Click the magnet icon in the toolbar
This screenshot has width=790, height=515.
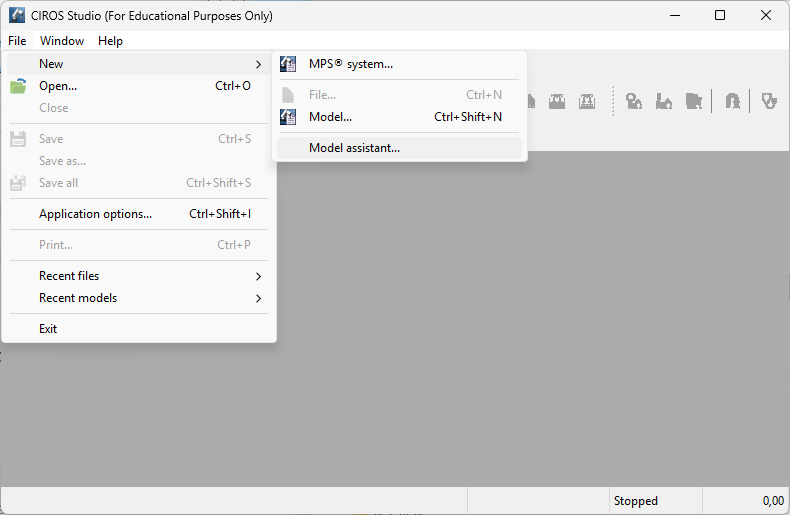click(733, 101)
